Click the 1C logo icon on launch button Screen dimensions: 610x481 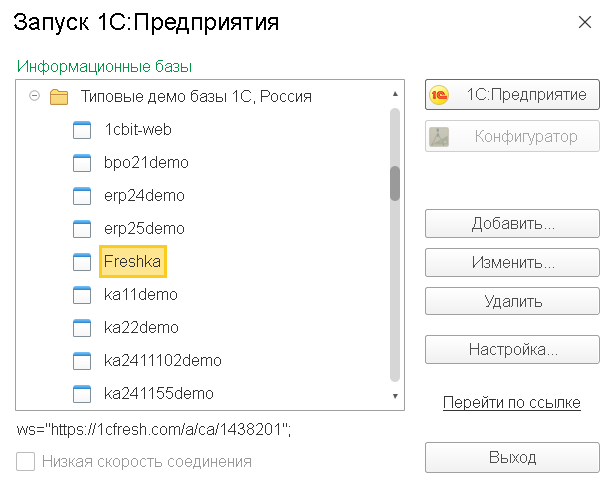[439, 95]
